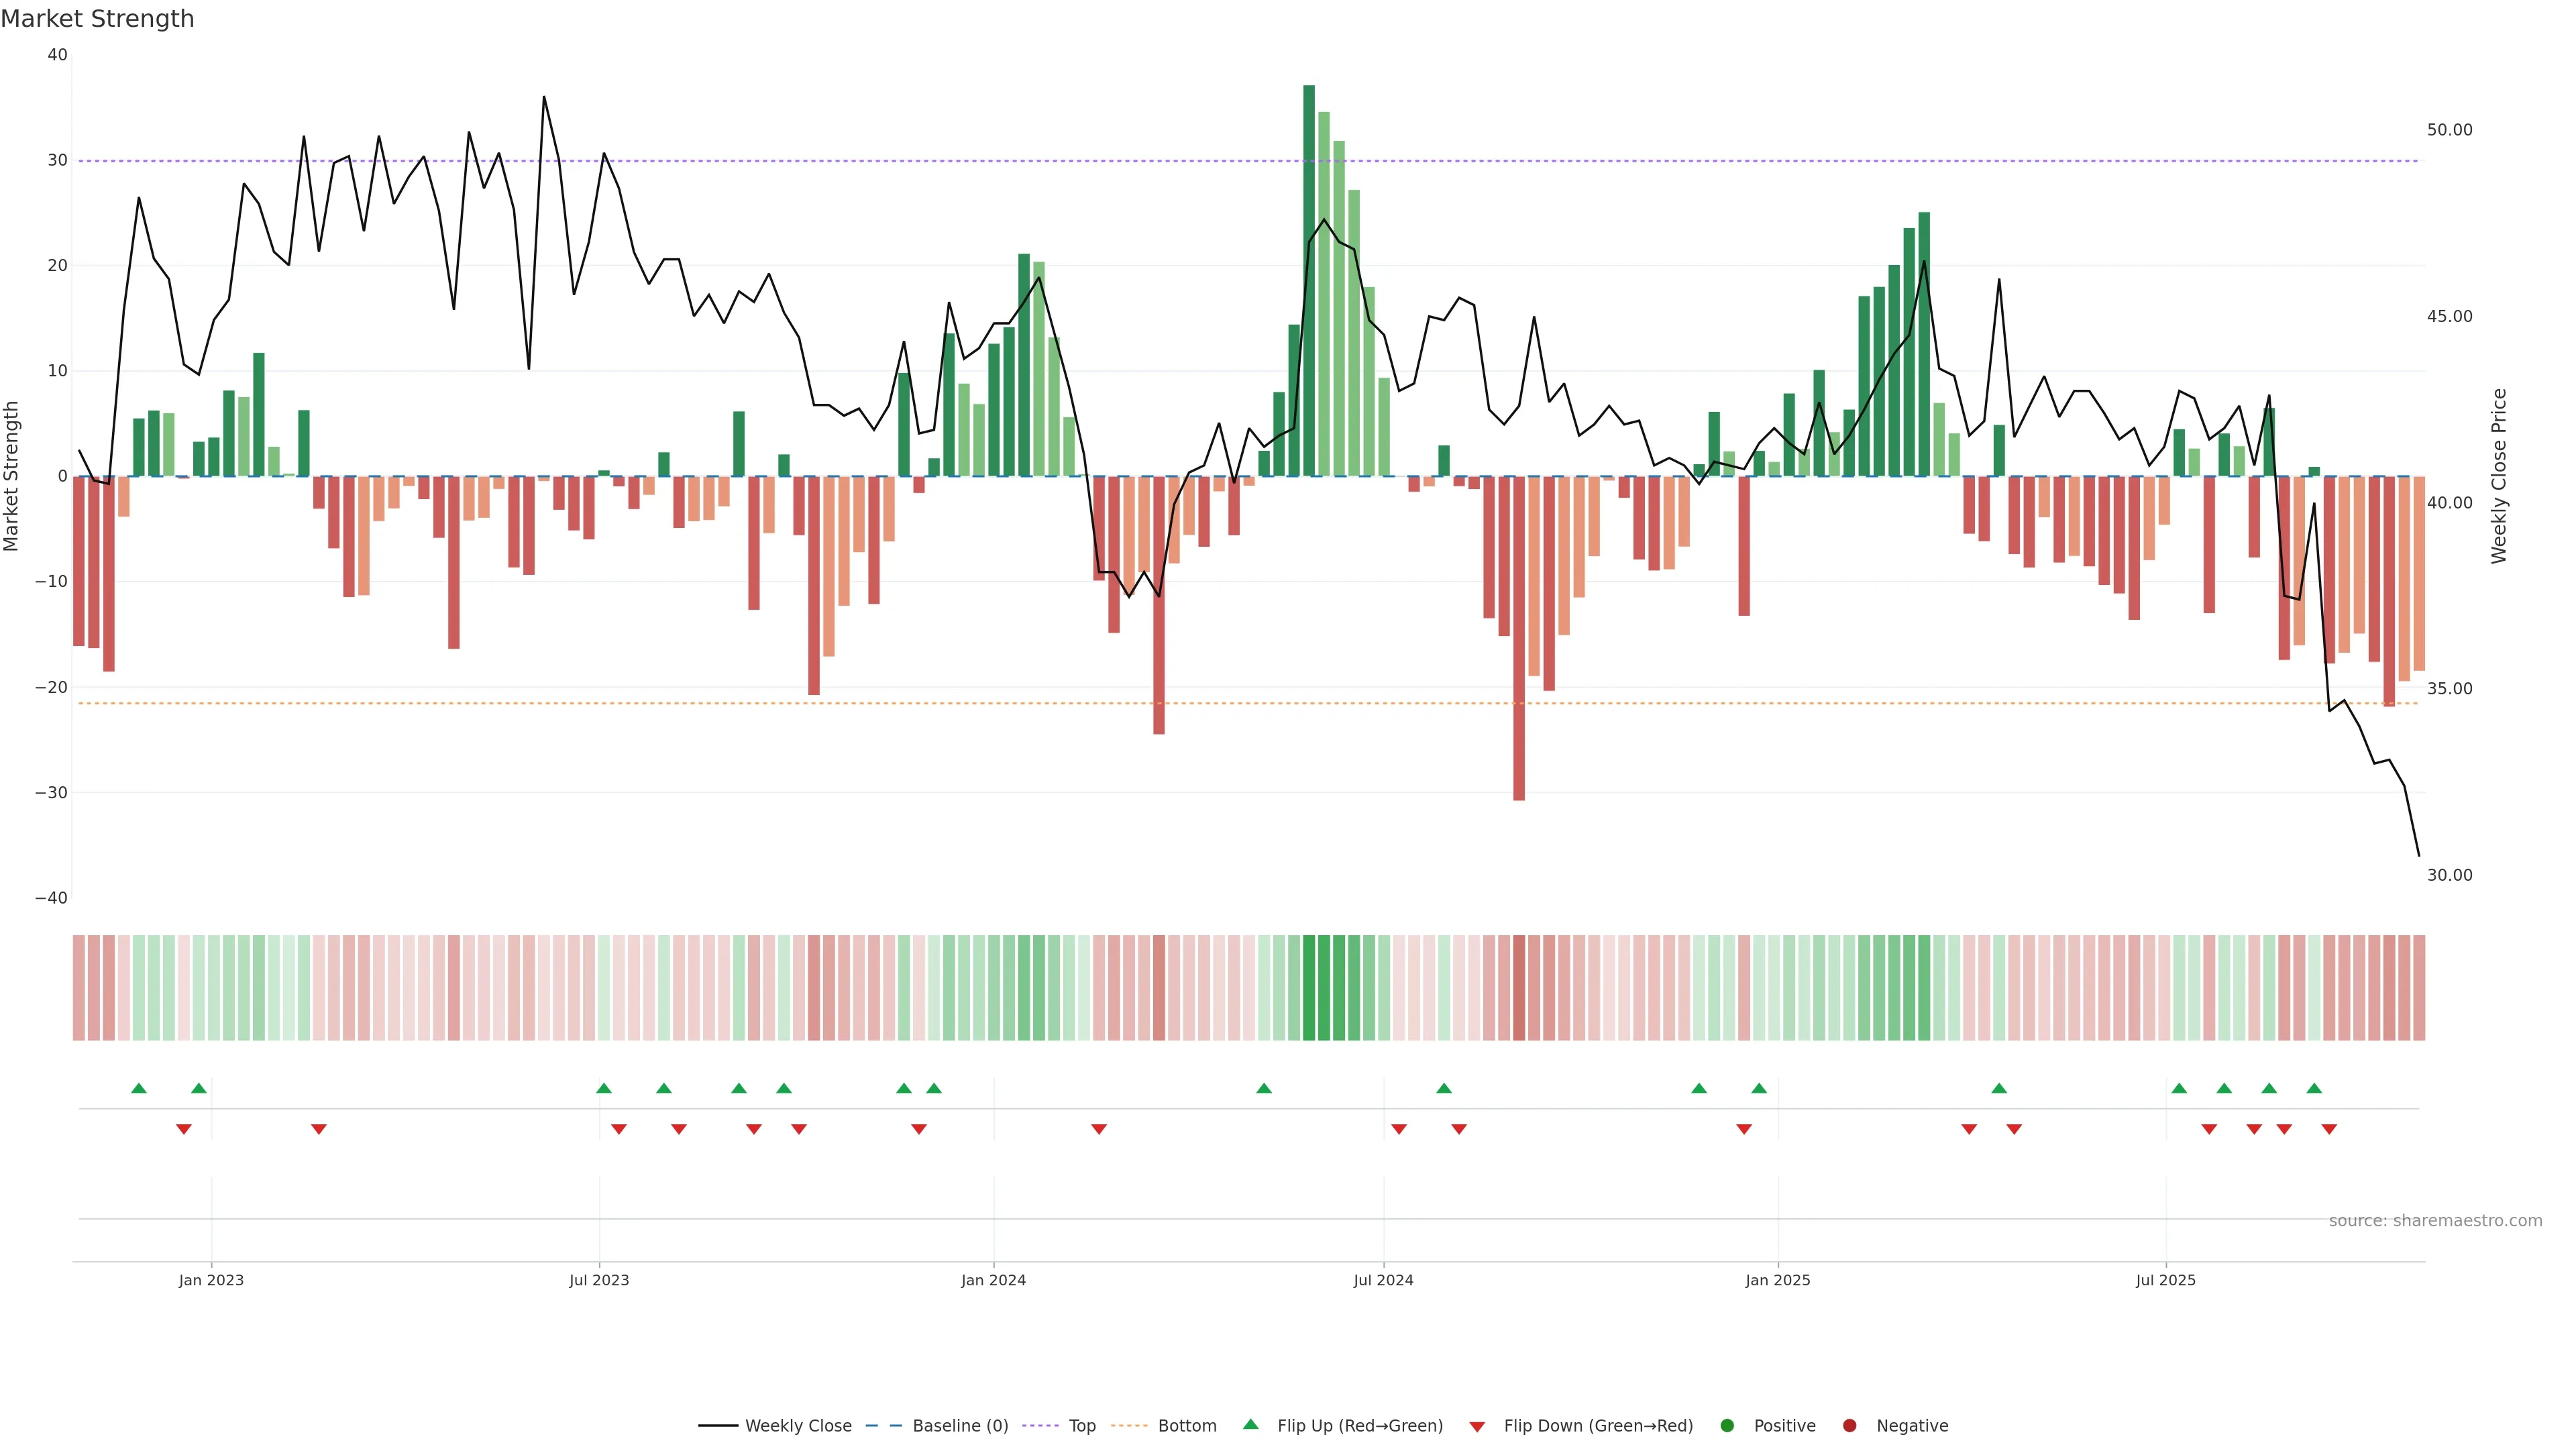The height and width of the screenshot is (1449, 2576).
Task: Click Flip Up green triangle legend icon
Action: (1250, 1425)
